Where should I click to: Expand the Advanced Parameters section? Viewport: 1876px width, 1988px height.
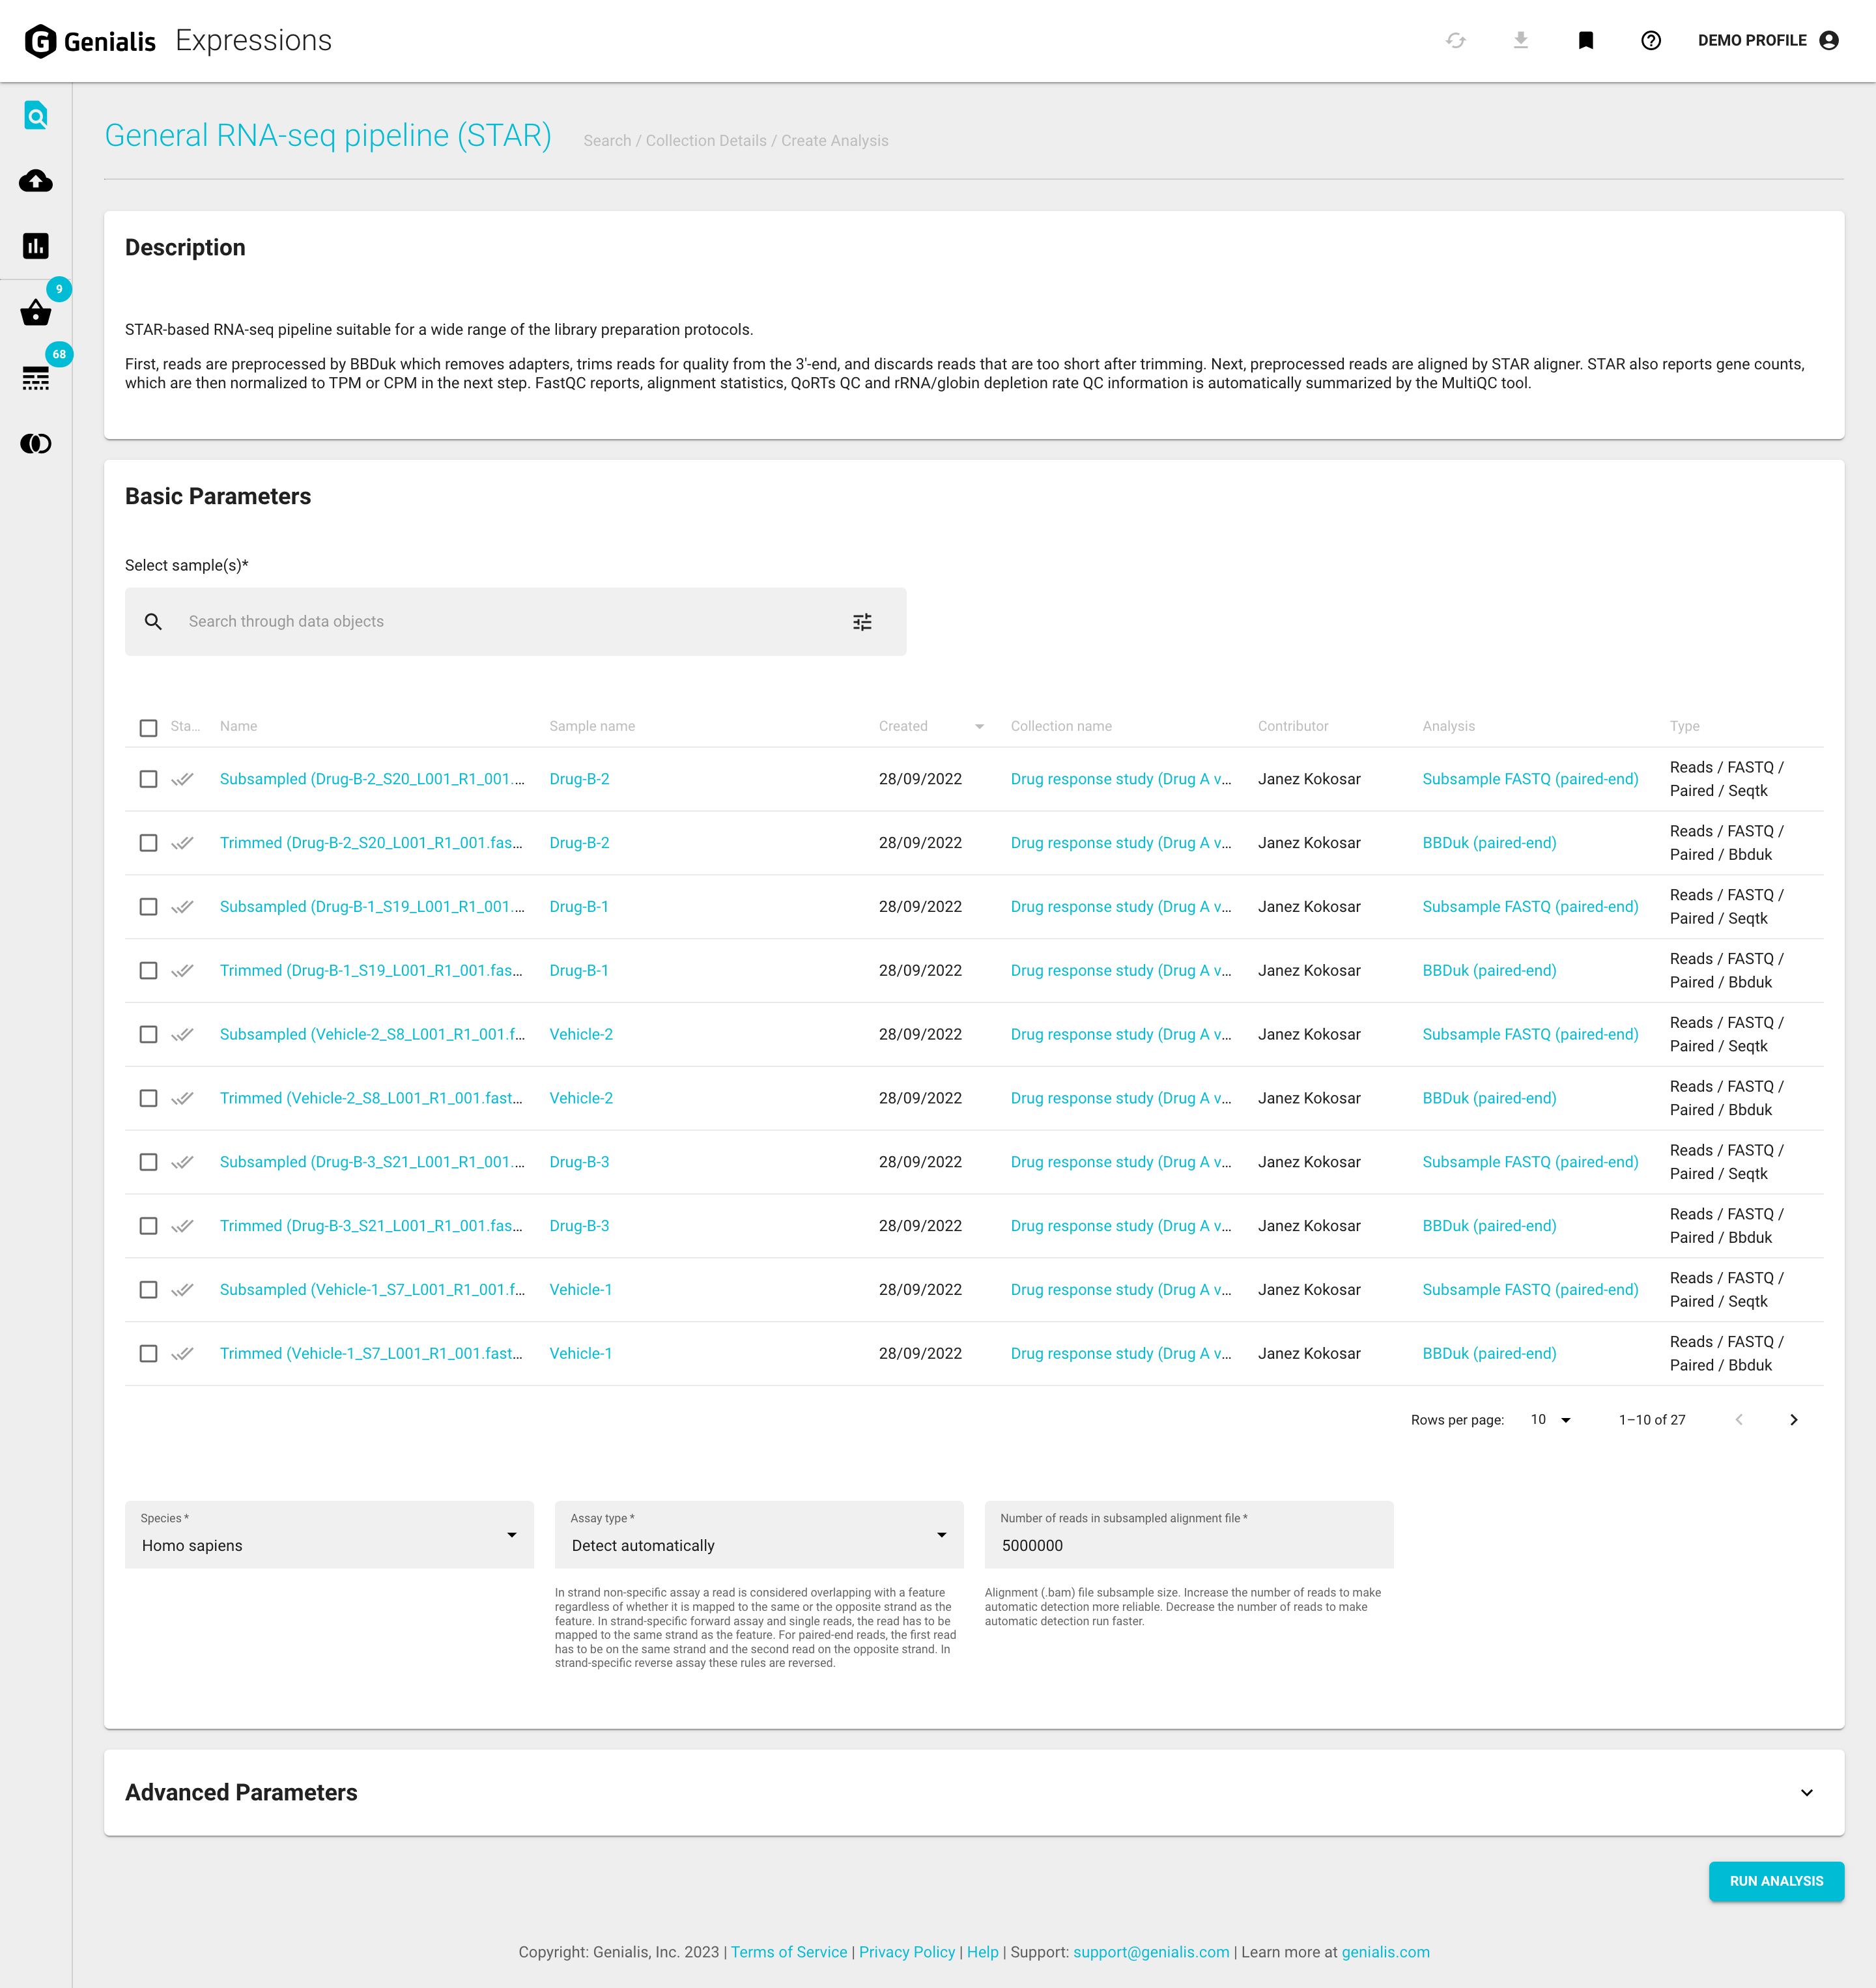[1806, 1792]
